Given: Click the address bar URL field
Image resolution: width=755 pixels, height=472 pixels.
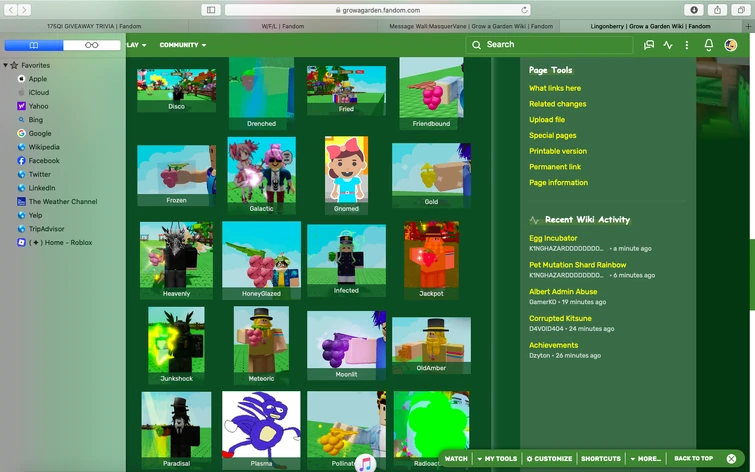Looking at the screenshot, I should coord(378,10).
